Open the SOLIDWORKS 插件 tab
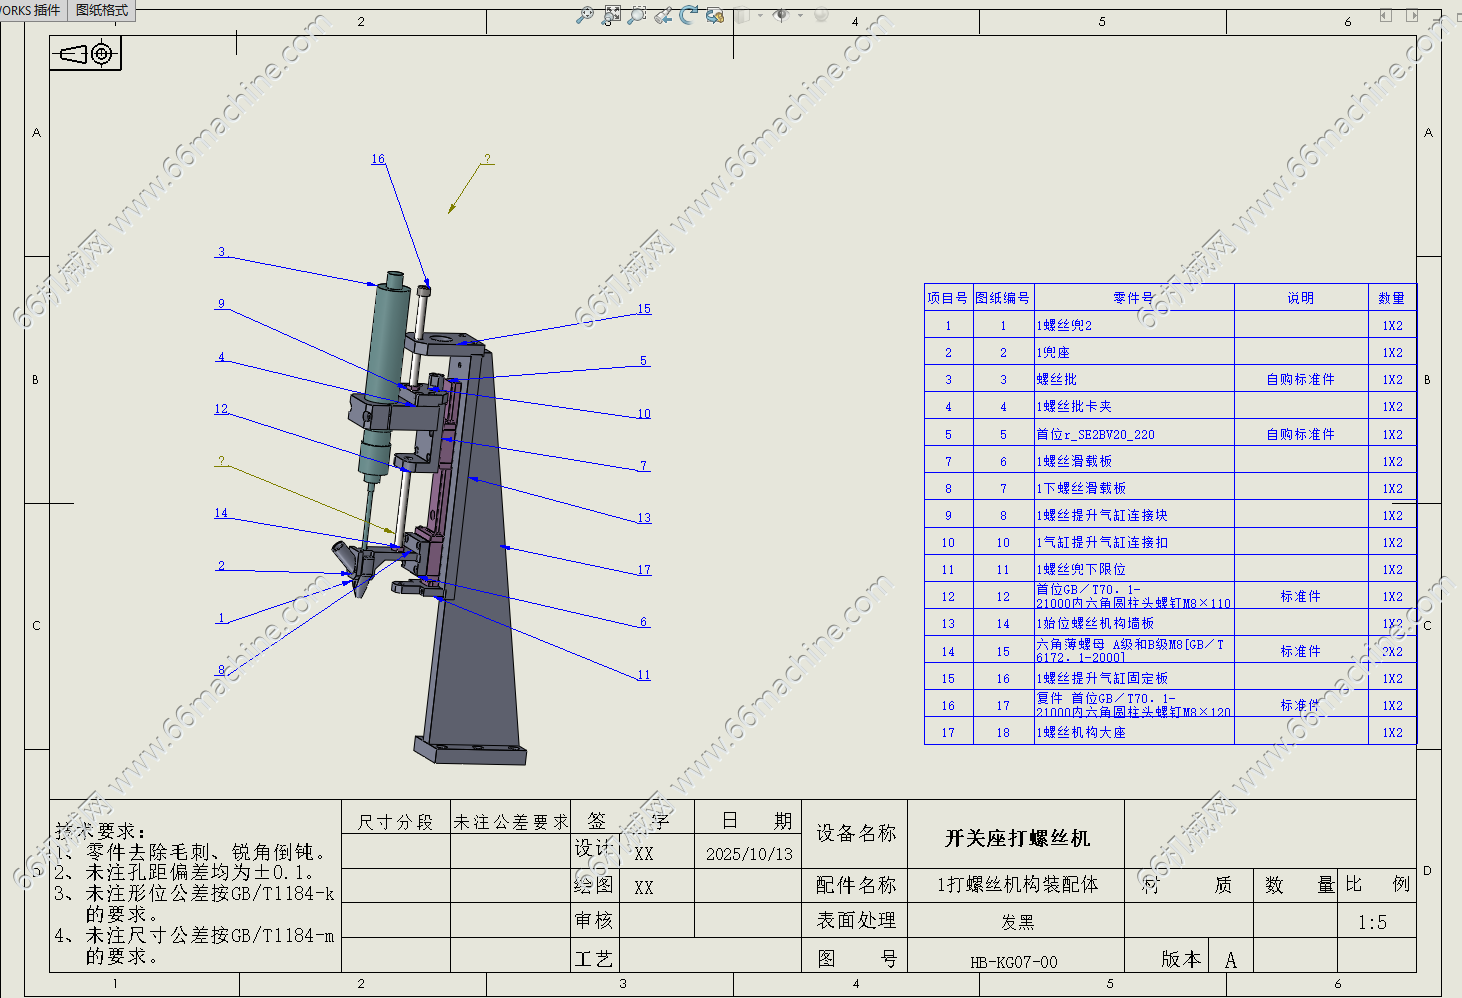The height and width of the screenshot is (998, 1462). 30,10
